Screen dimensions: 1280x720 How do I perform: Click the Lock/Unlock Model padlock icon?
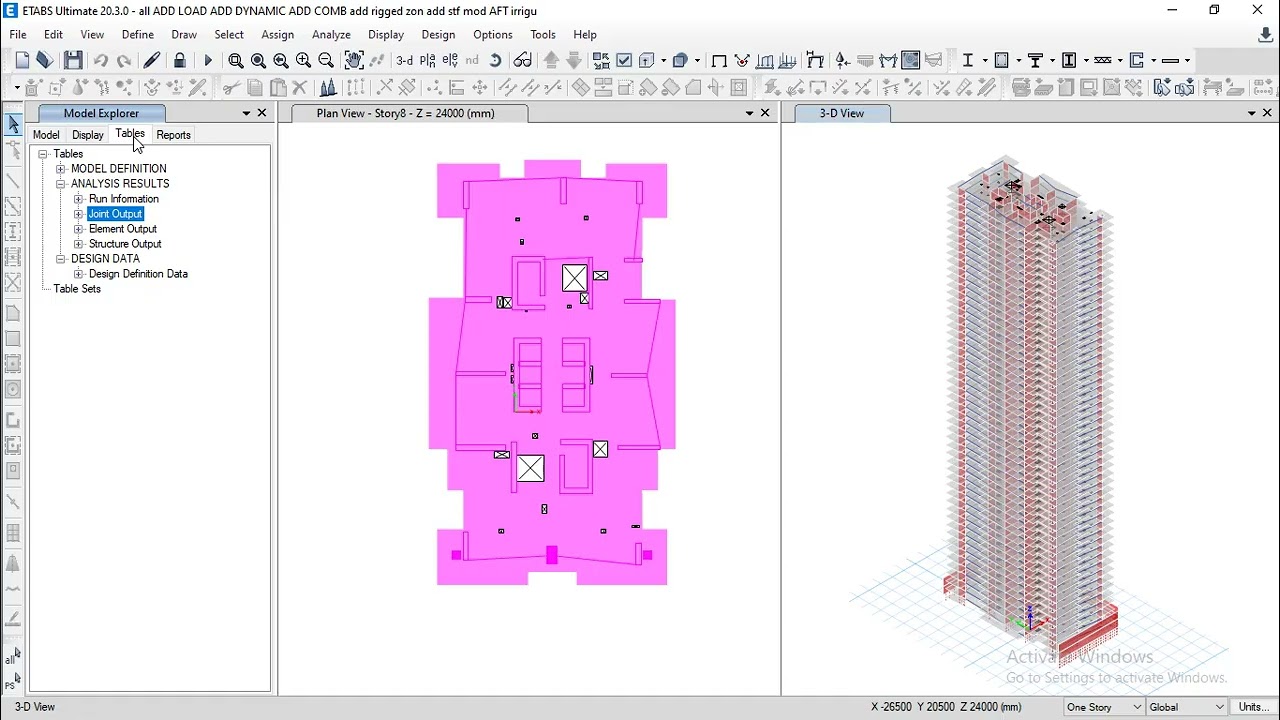(180, 61)
